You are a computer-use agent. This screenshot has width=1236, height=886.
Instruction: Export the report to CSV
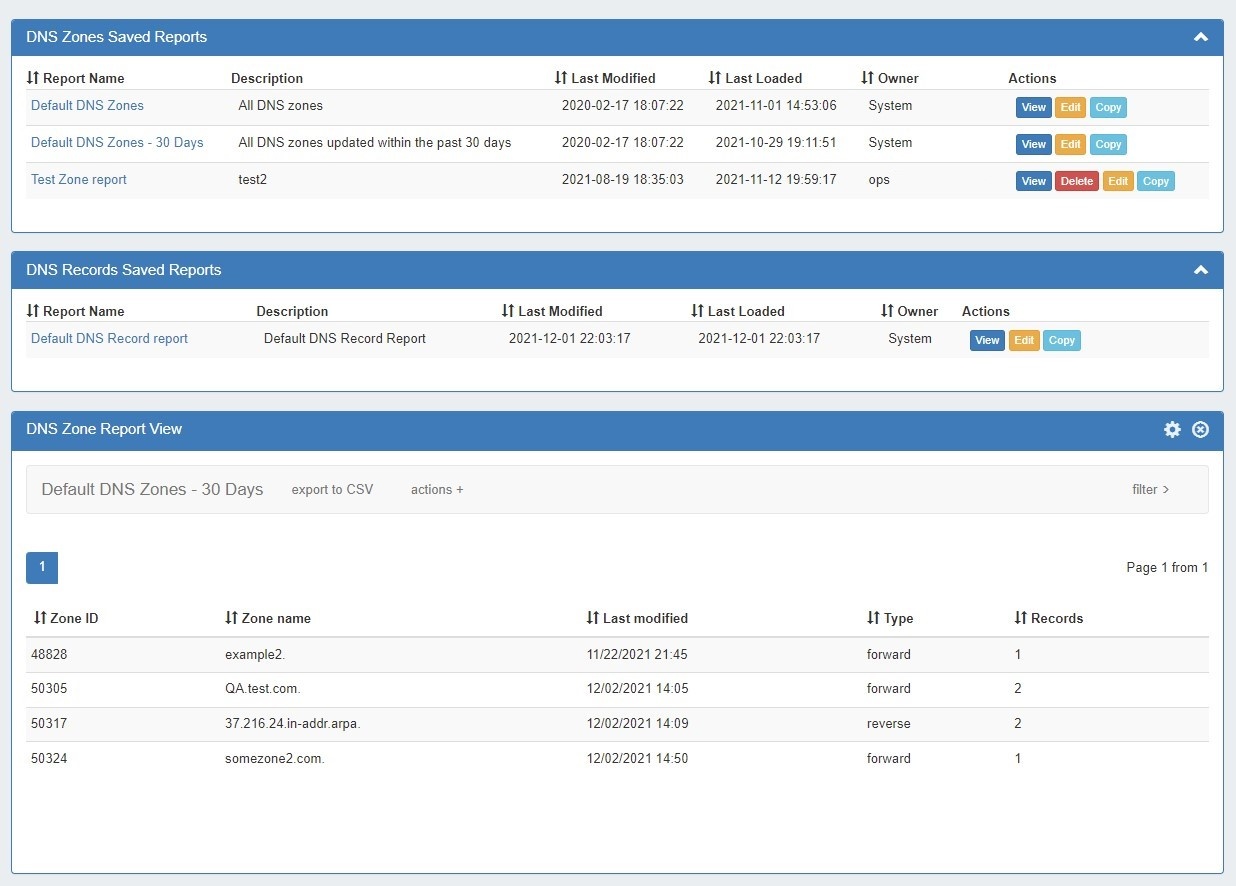coord(332,490)
